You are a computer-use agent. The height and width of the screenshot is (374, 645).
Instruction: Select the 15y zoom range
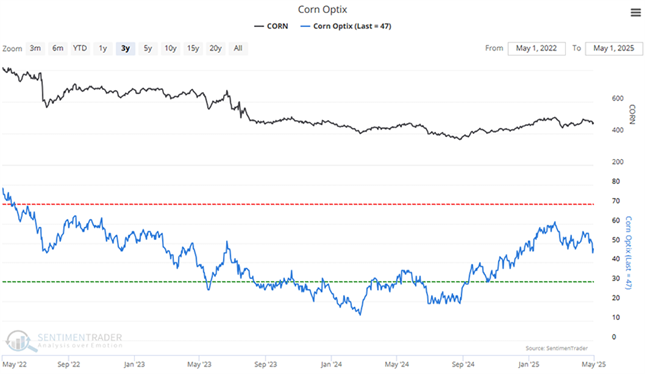pos(193,48)
